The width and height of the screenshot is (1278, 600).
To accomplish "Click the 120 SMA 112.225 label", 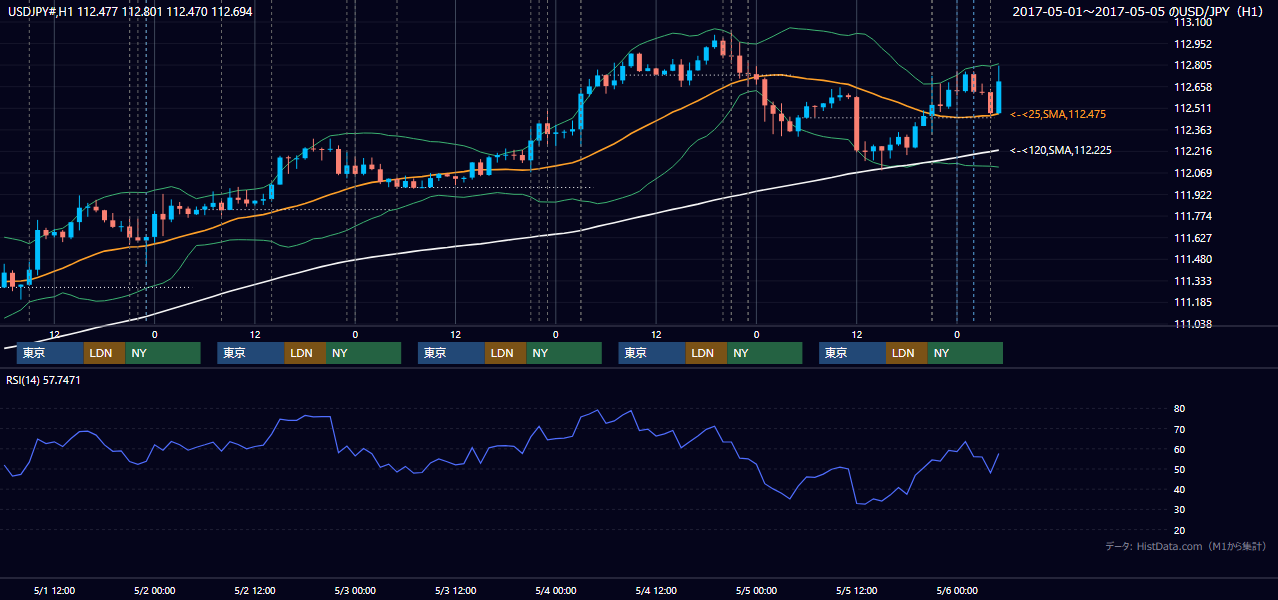I will [x=1061, y=150].
